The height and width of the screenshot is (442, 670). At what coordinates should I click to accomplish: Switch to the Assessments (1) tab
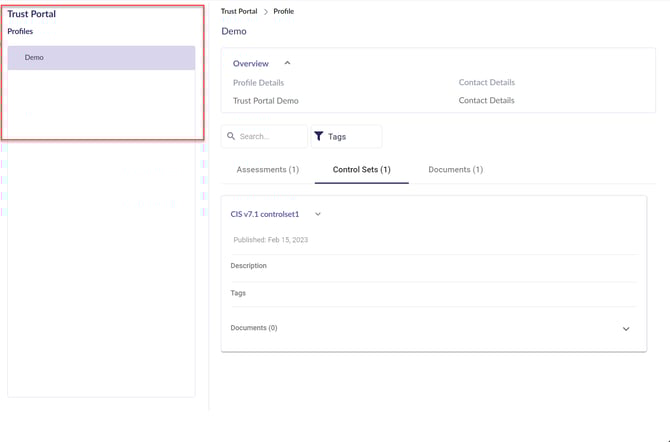click(267, 170)
